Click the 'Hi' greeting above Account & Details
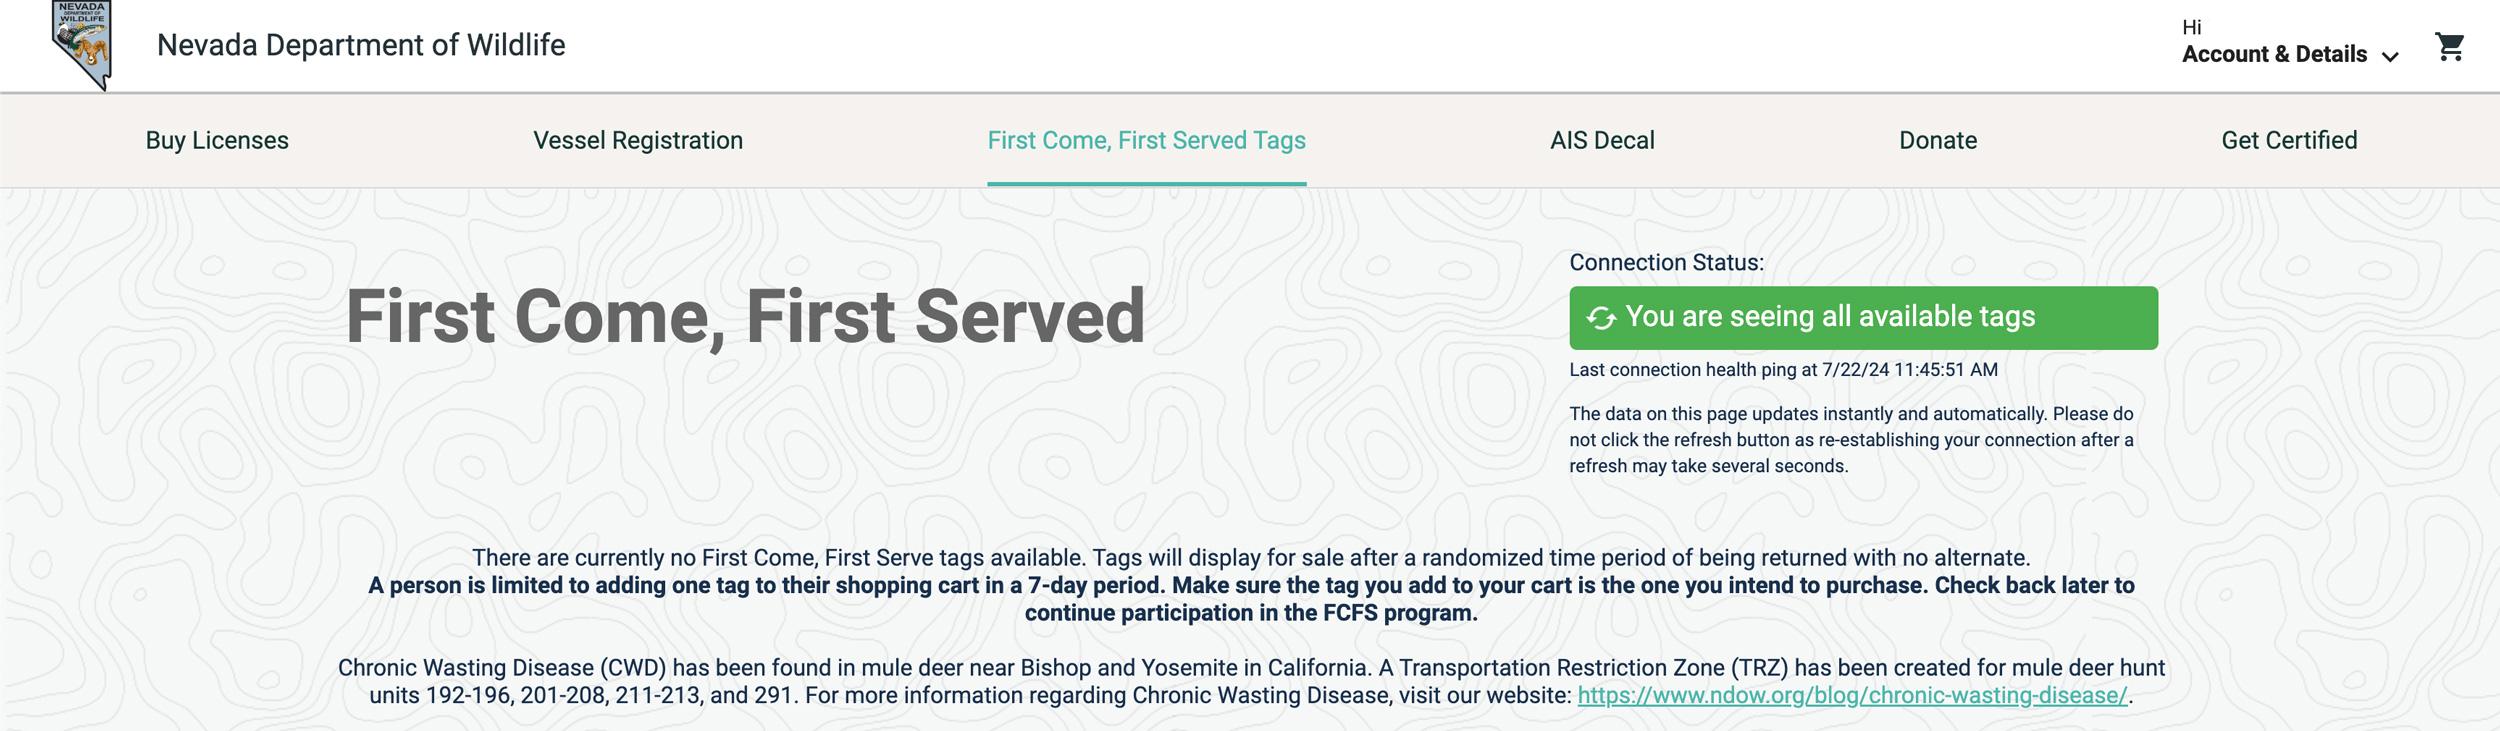Screen dimensions: 2500x731 point(2190,28)
